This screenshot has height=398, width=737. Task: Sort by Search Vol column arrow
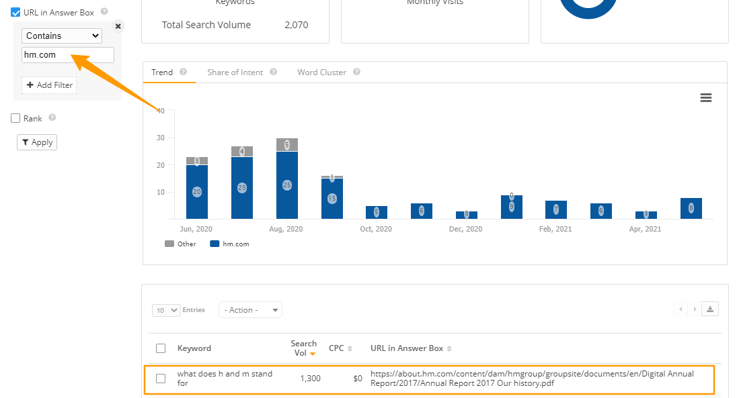[x=313, y=354]
